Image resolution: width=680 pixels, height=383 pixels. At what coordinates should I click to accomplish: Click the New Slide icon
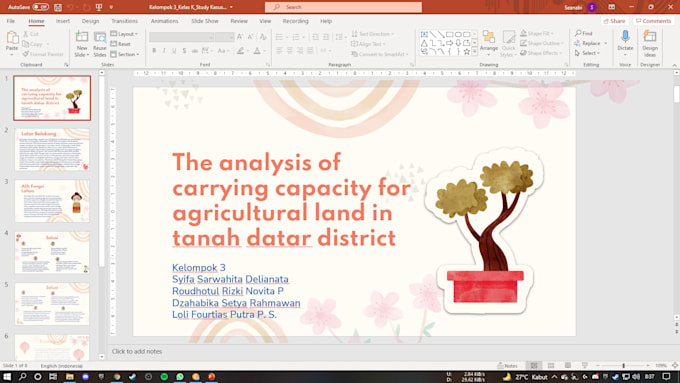[82, 37]
